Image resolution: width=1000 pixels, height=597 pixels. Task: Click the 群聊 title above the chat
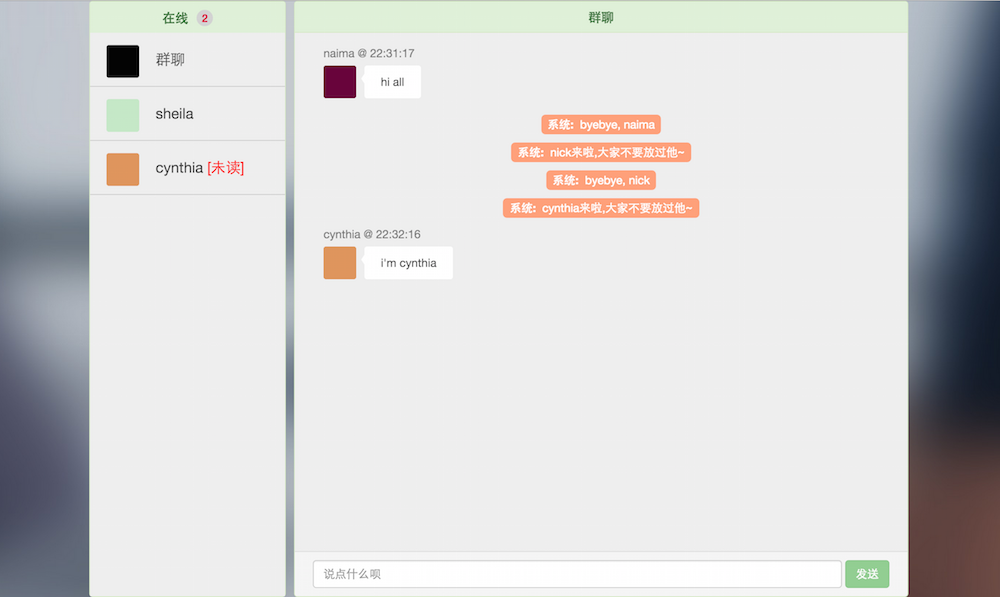[x=601, y=18]
